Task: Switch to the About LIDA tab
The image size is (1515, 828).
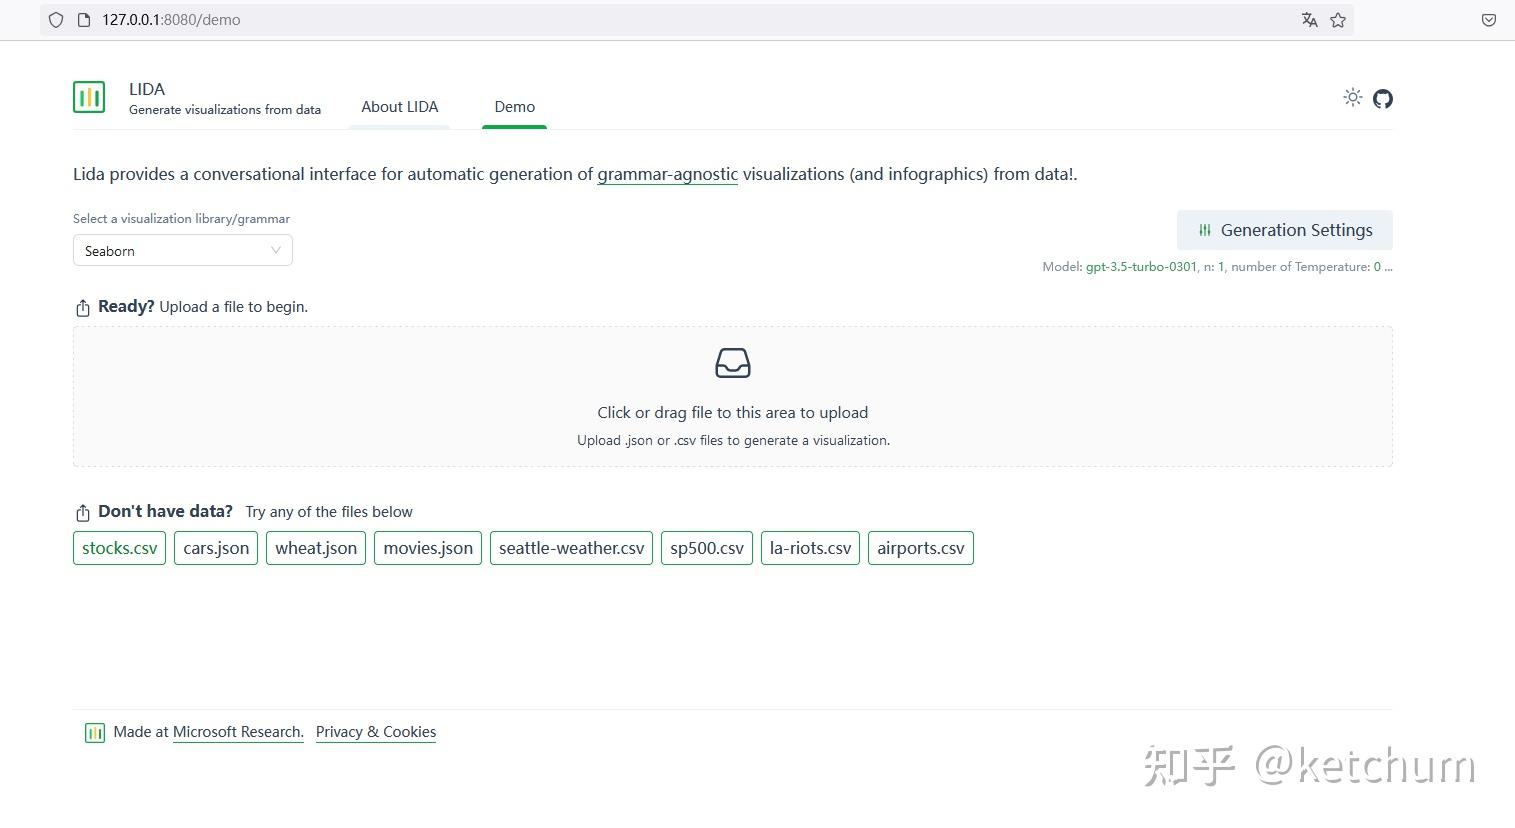Action: (x=400, y=107)
